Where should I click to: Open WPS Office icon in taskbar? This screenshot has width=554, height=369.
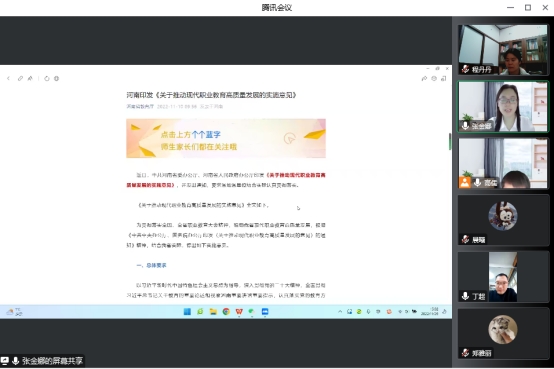(239, 311)
